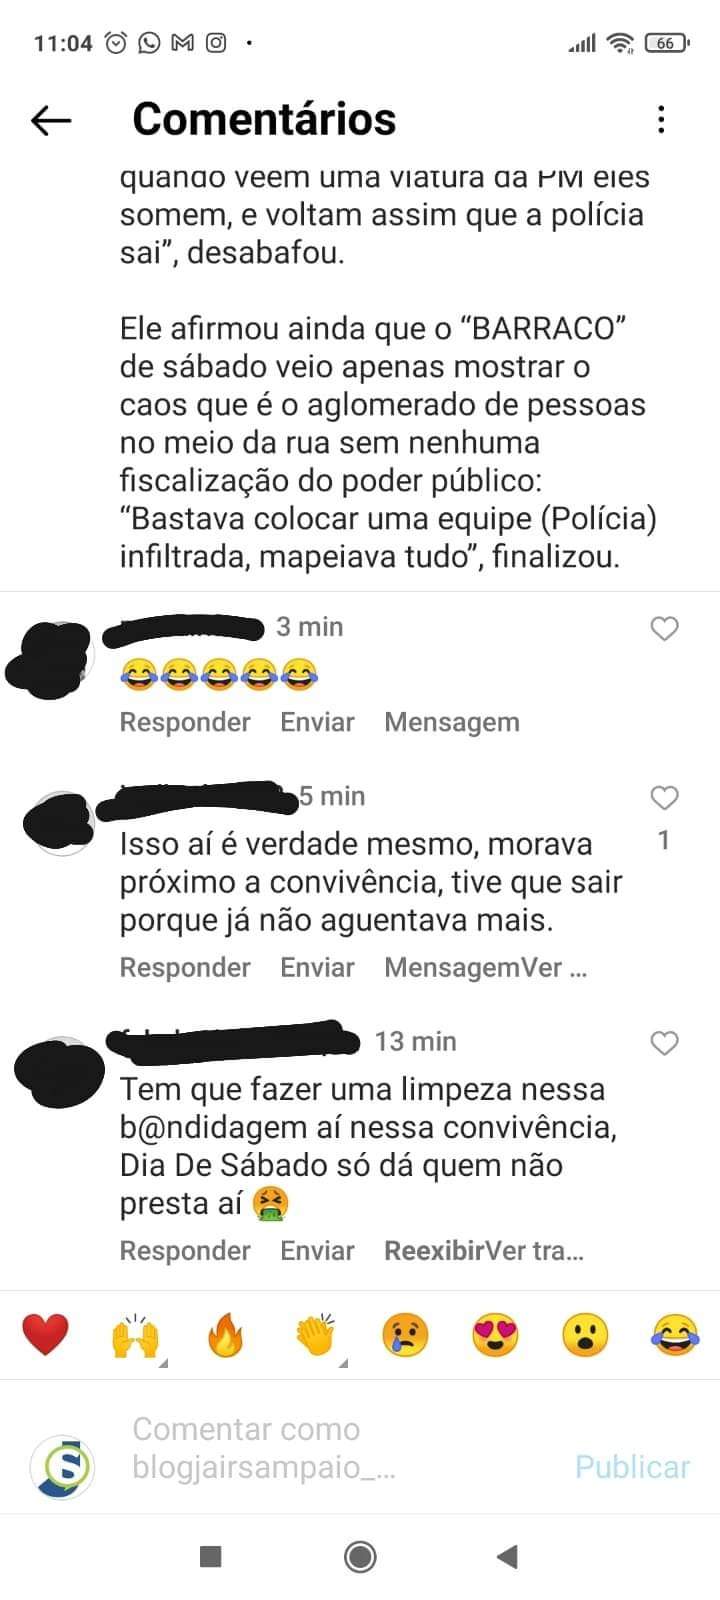Insert the red heart emoji reaction
The height and width of the screenshot is (1600, 720).
click(45, 1335)
